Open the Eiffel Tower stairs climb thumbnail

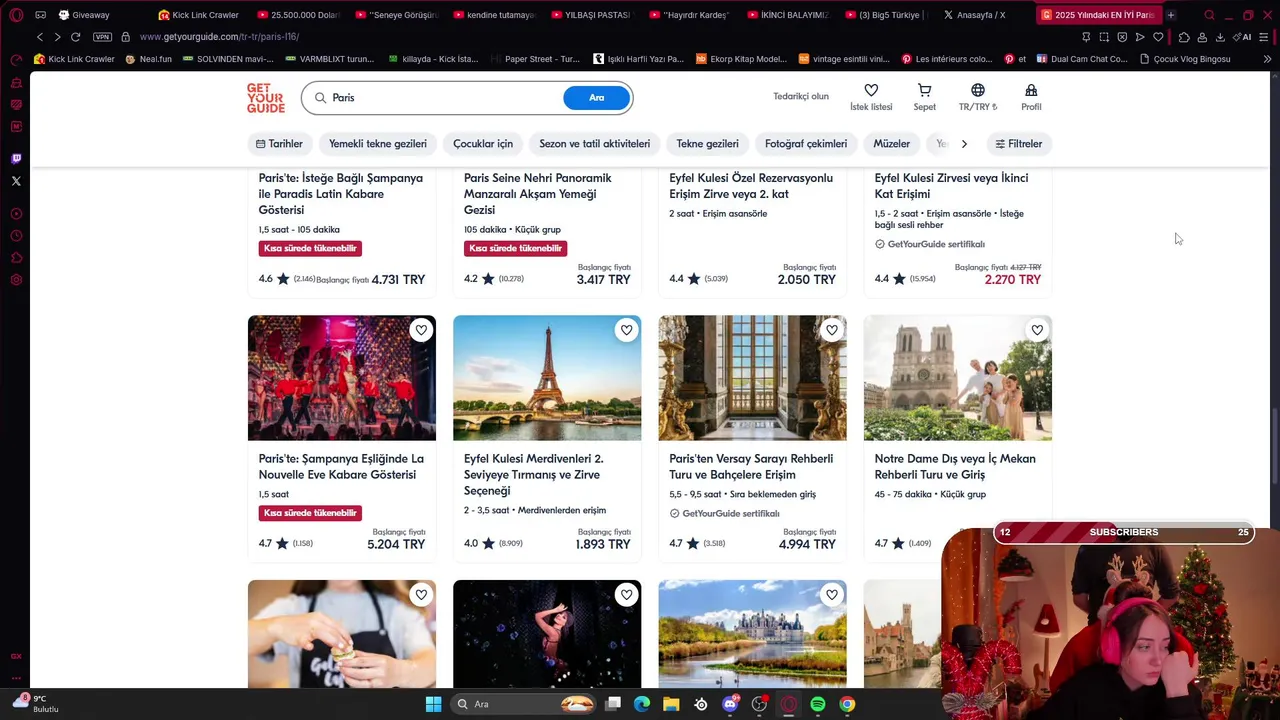[547, 378]
